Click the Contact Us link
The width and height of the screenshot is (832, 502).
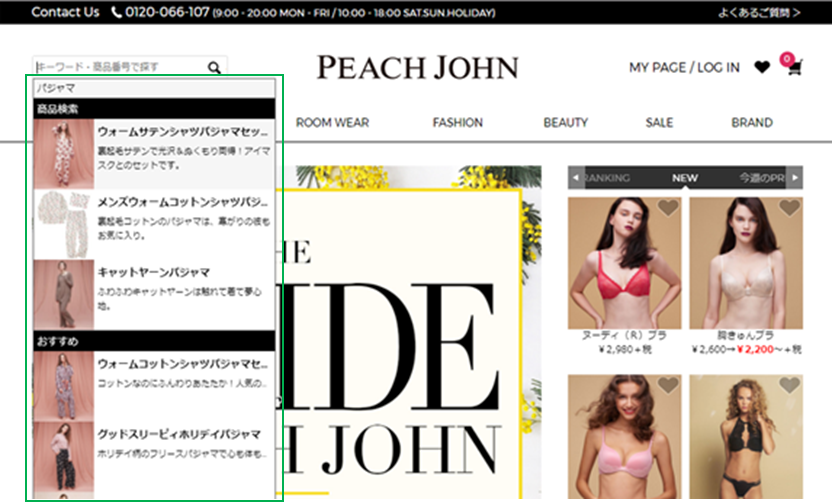pyautogui.click(x=65, y=12)
